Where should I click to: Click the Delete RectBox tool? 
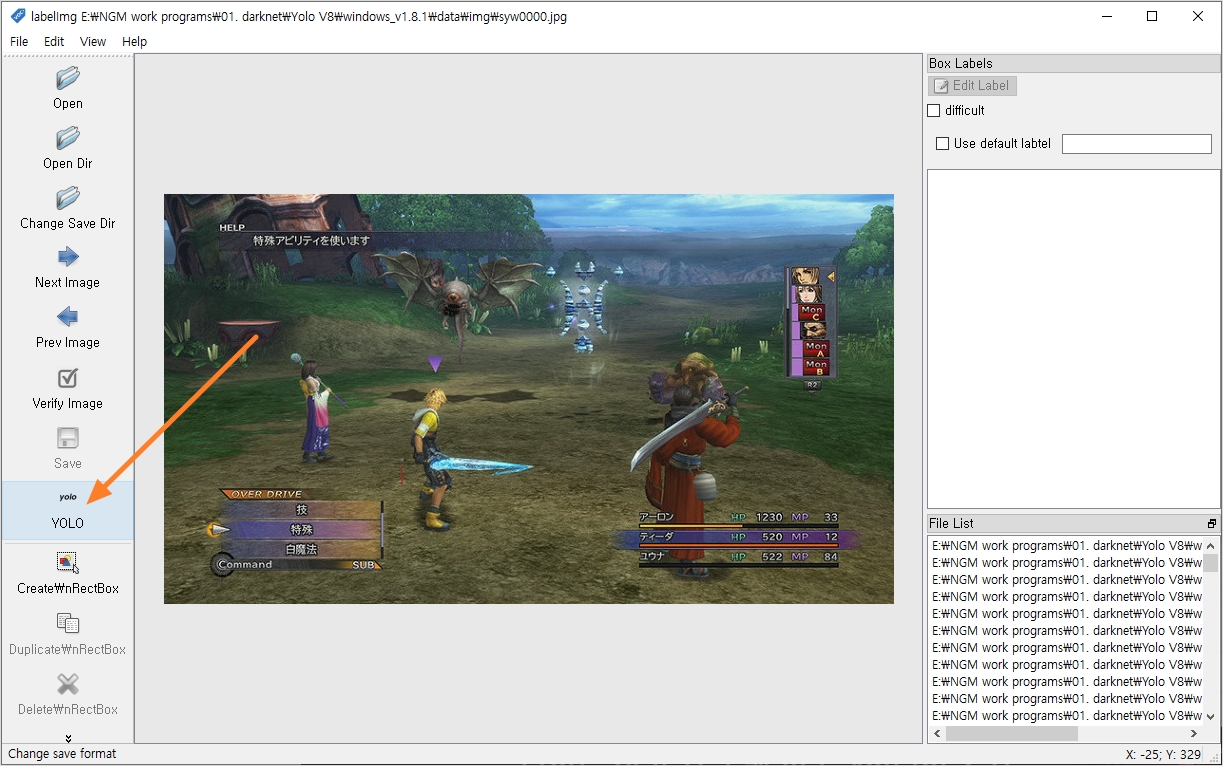click(x=68, y=695)
